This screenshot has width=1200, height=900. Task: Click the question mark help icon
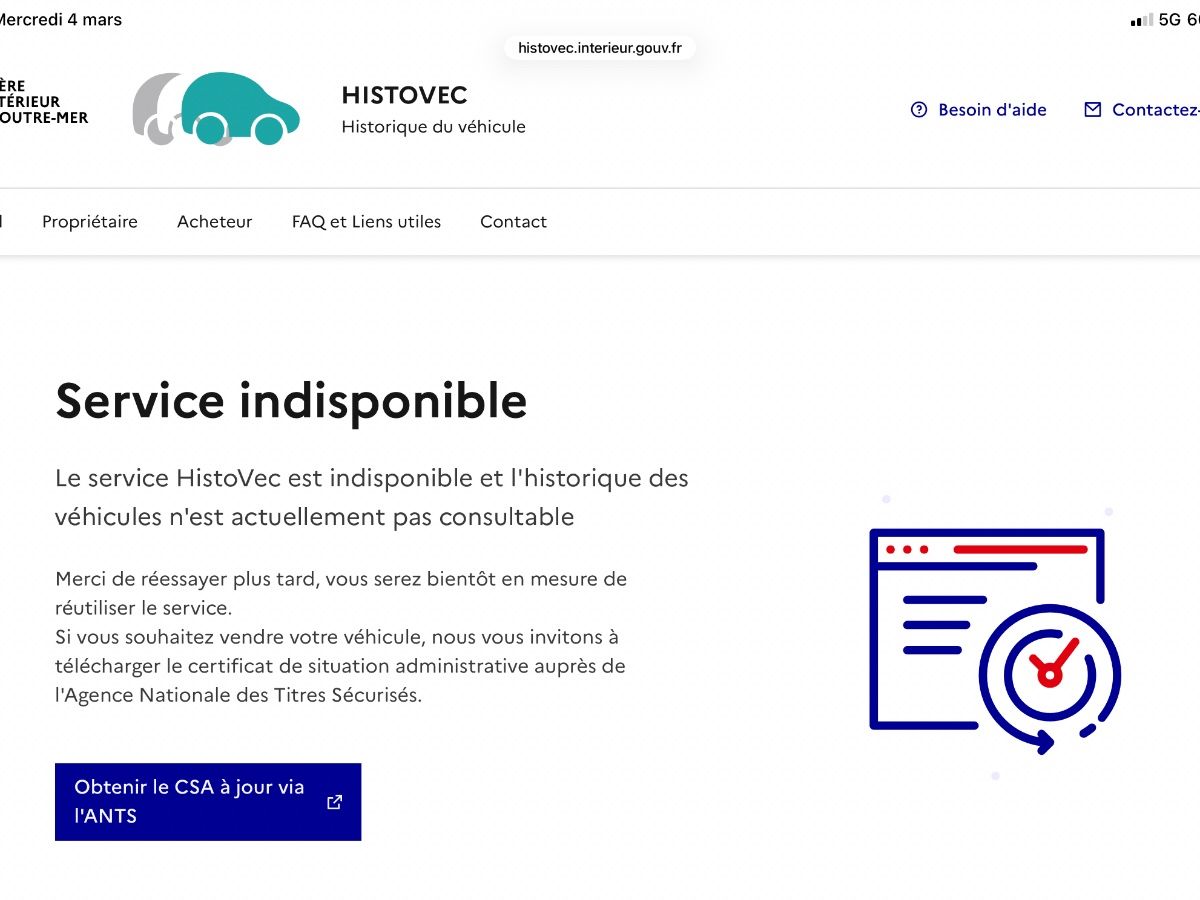pos(919,110)
